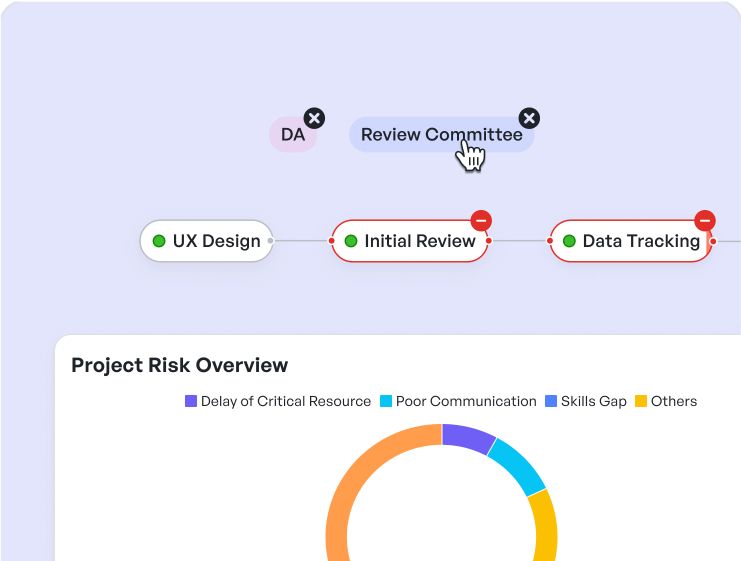Image resolution: width=741 pixels, height=561 pixels.
Task: Click the red minus badge on Data Tracking
Action: 705,221
